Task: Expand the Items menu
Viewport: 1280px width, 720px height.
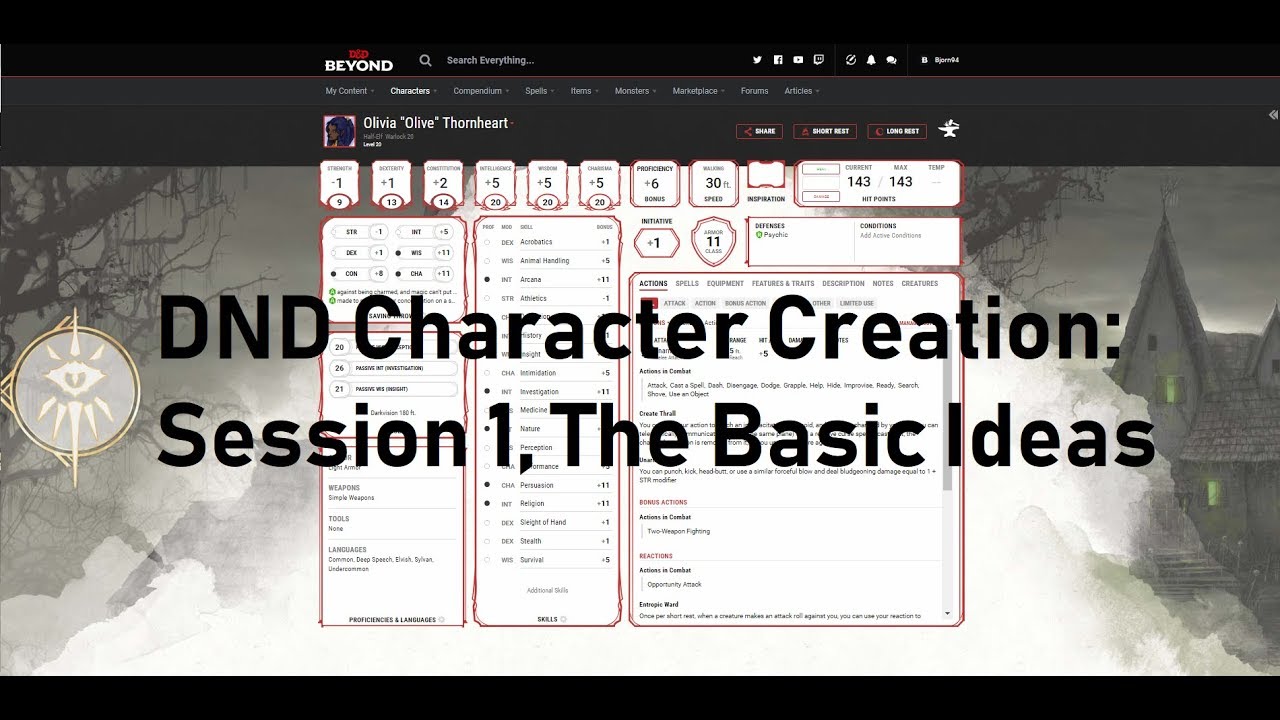Action: 584,91
